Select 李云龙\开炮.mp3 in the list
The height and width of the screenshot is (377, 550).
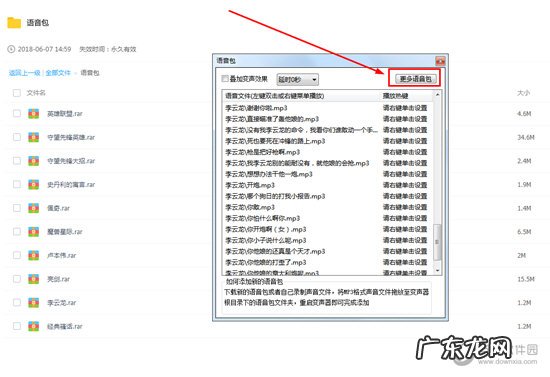coord(250,185)
